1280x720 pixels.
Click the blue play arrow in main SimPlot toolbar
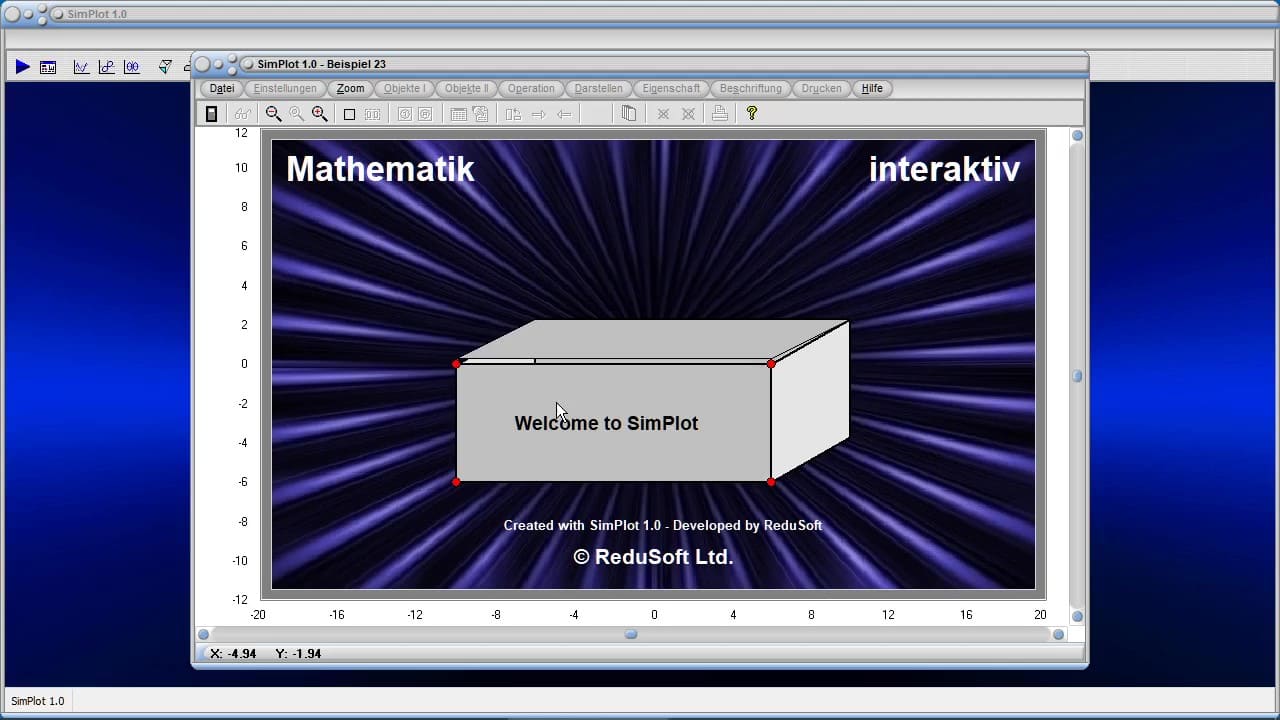point(22,67)
